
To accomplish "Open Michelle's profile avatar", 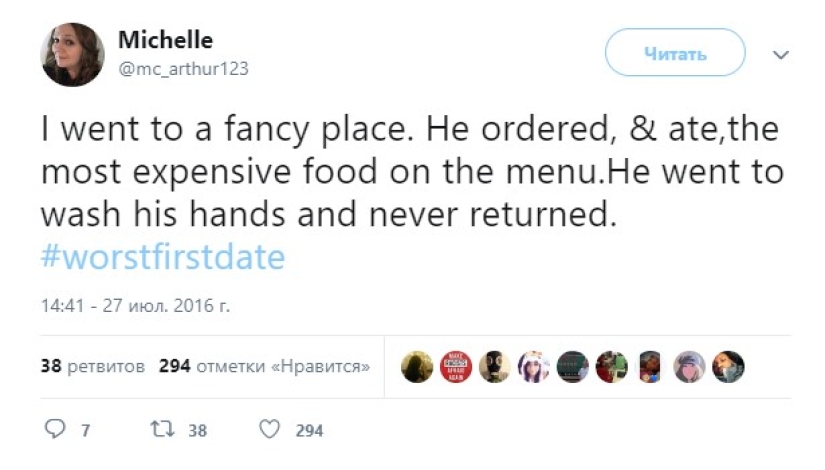I will (72, 54).
